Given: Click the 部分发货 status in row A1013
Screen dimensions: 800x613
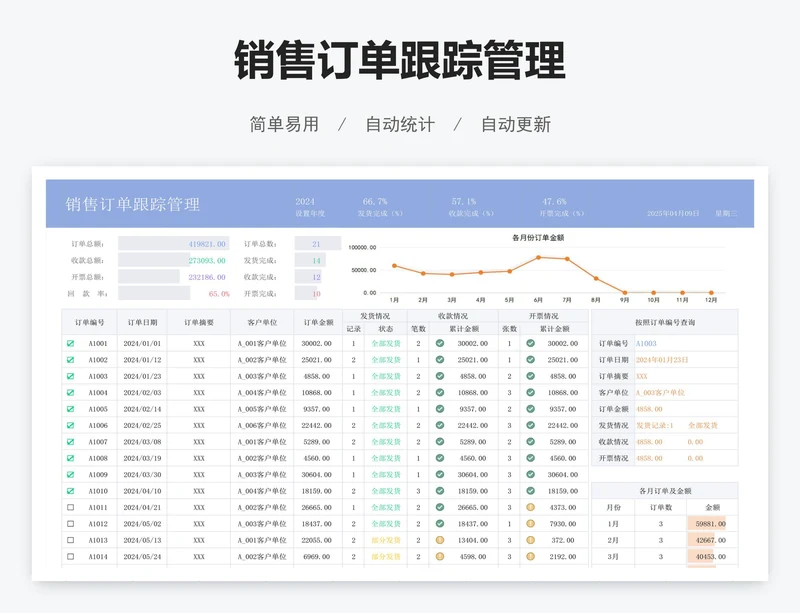Looking at the screenshot, I should [x=386, y=540].
